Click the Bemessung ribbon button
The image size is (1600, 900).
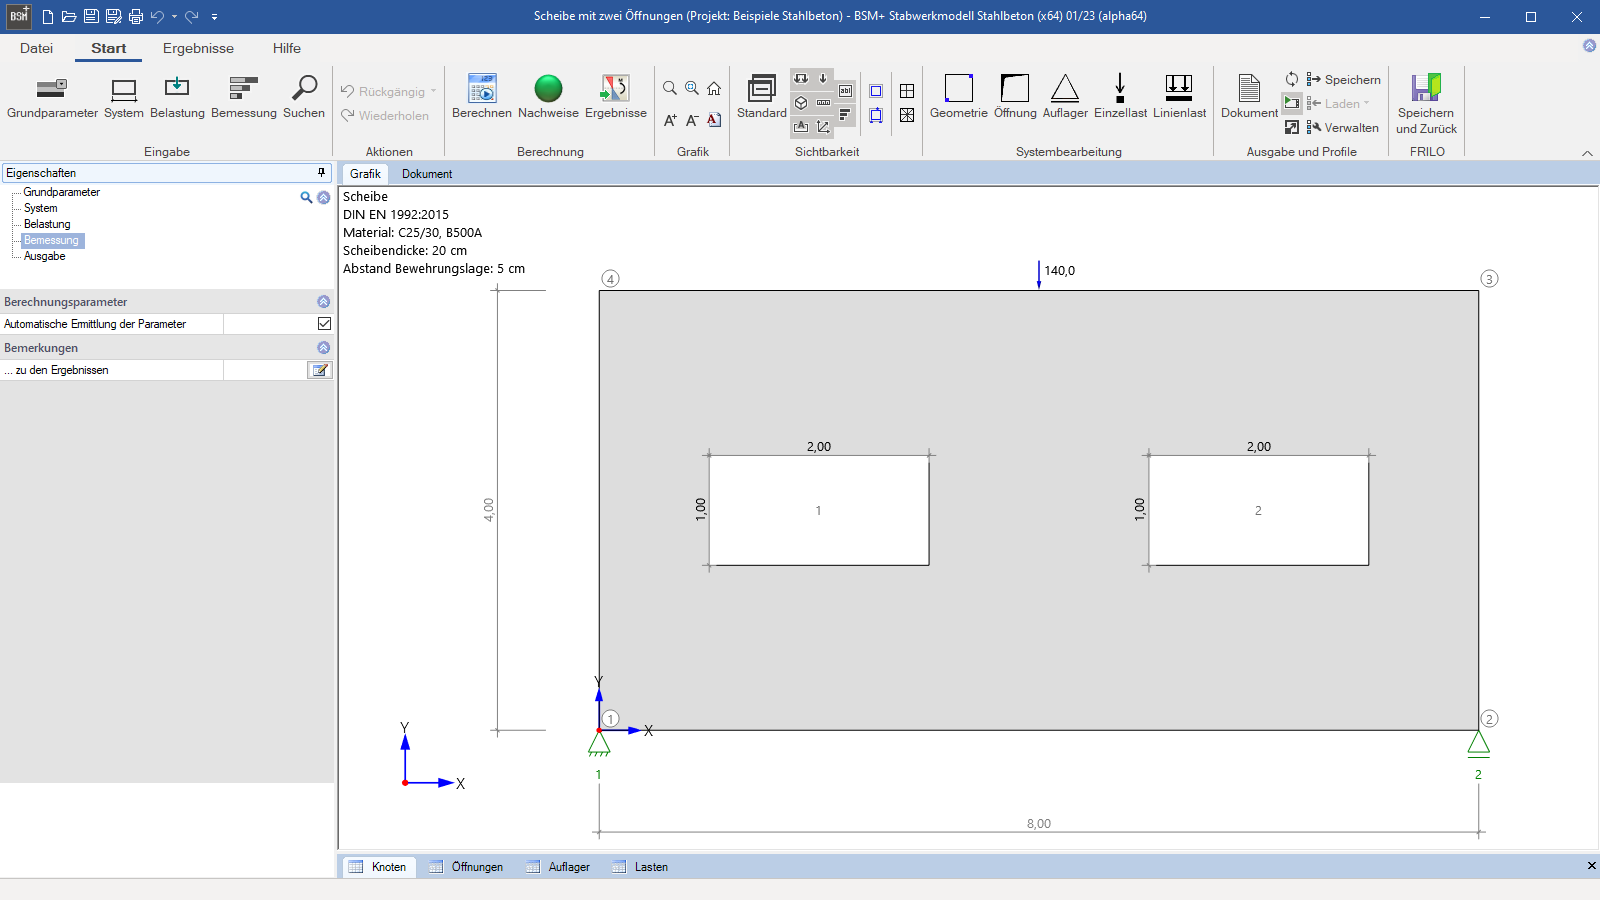tap(244, 97)
